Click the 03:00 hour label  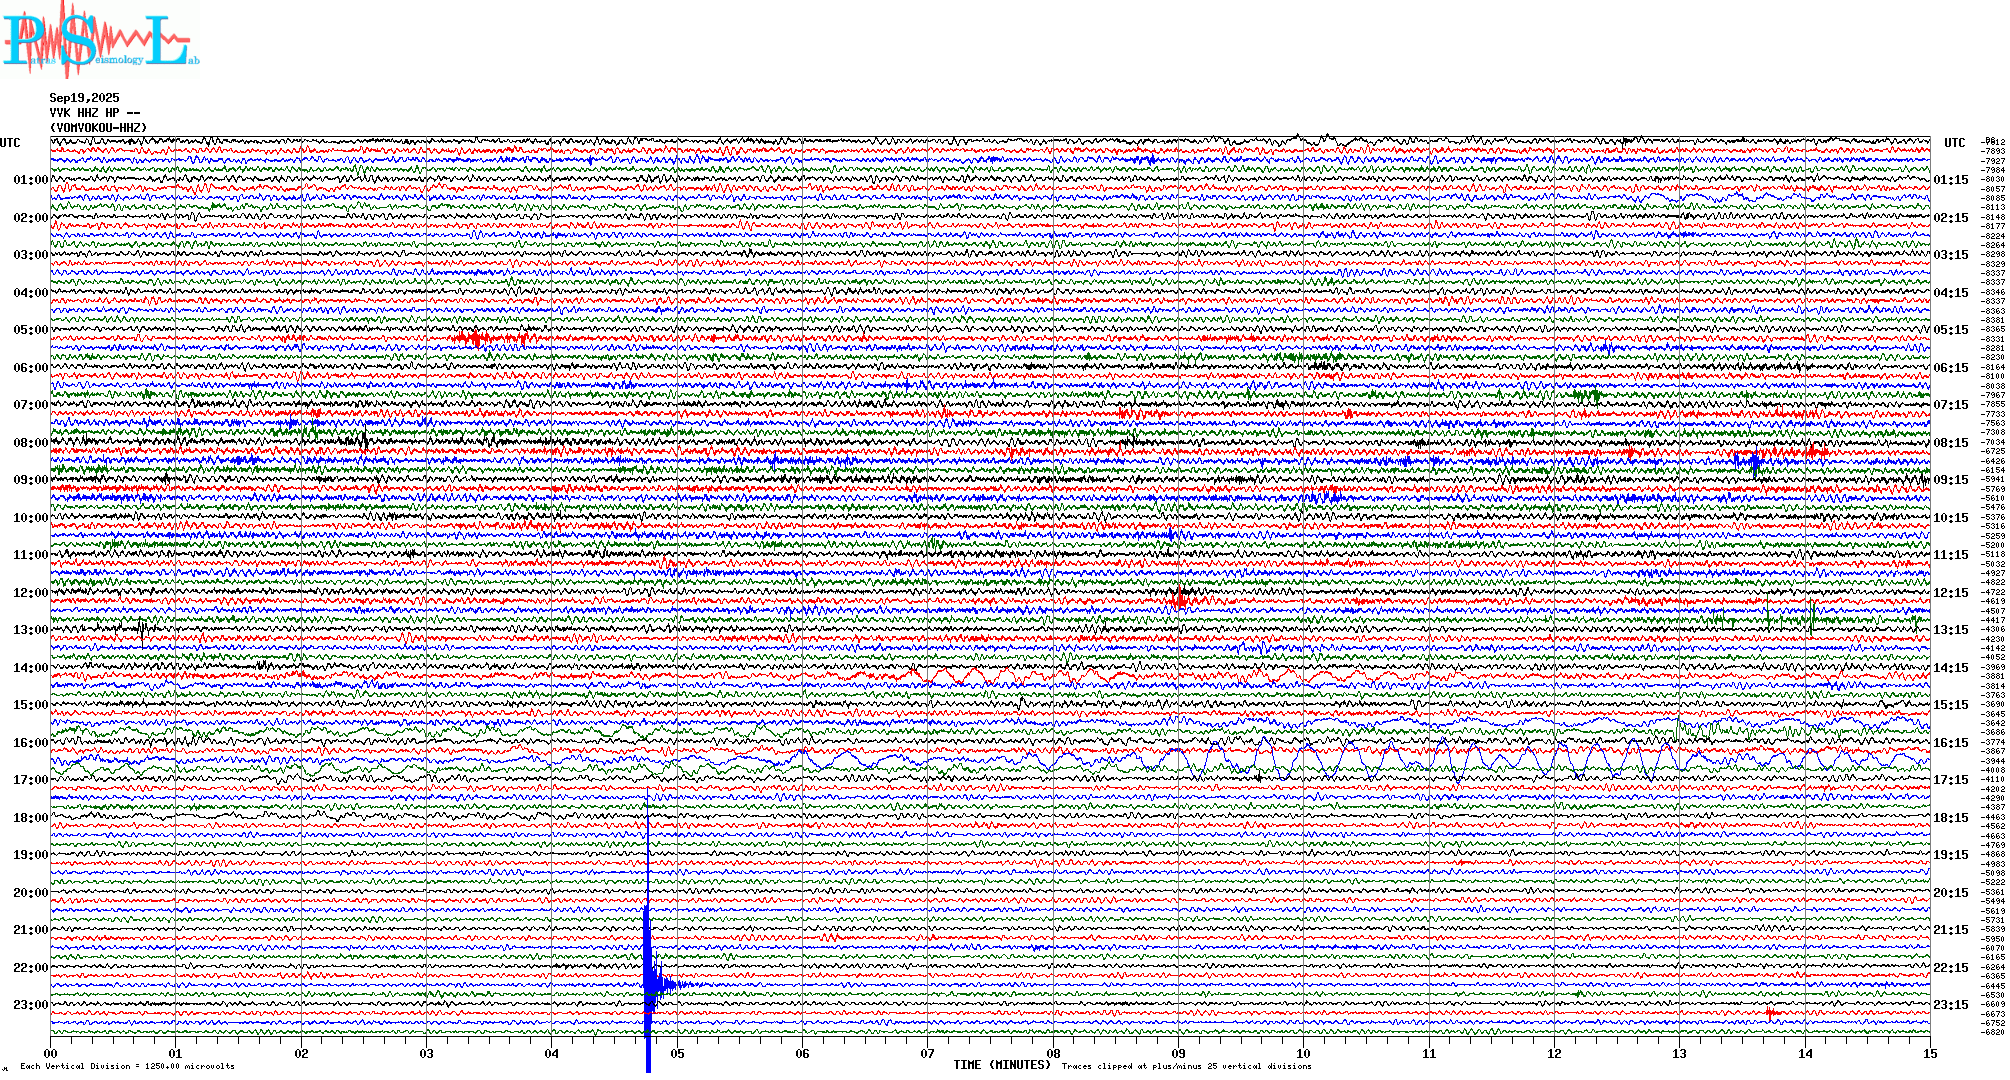[x=30, y=255]
